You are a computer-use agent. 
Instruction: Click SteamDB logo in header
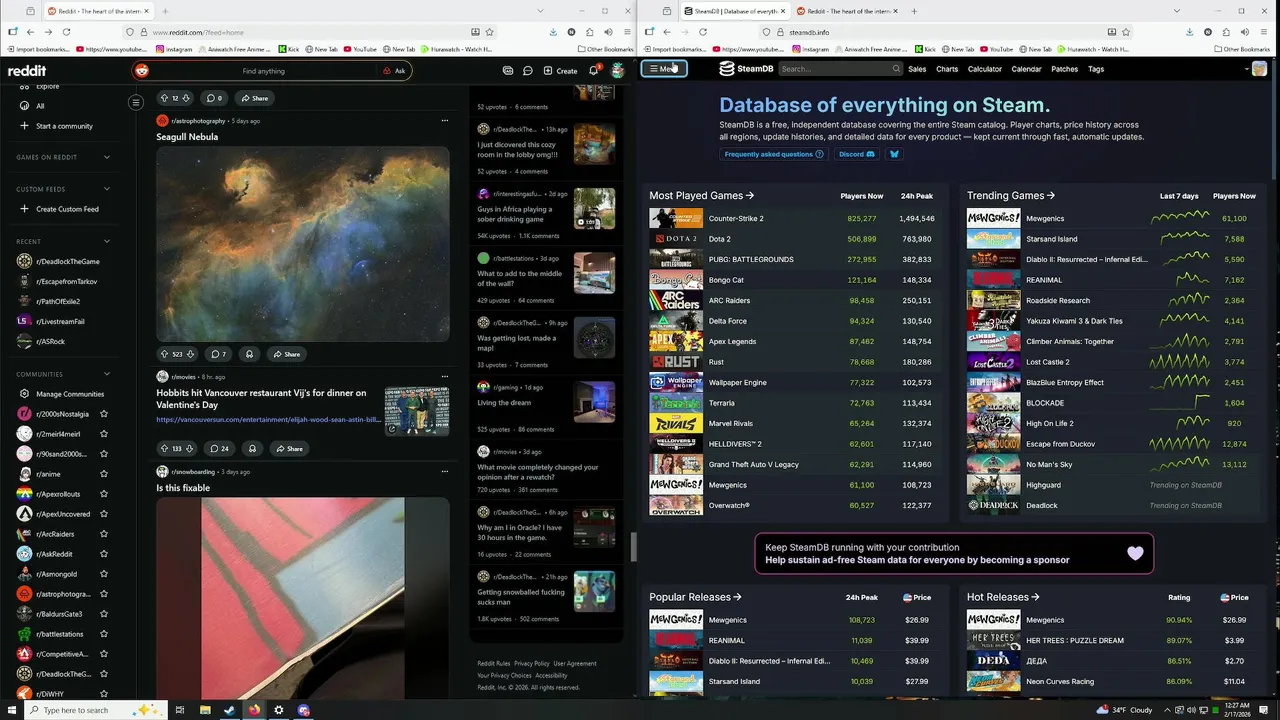746,69
